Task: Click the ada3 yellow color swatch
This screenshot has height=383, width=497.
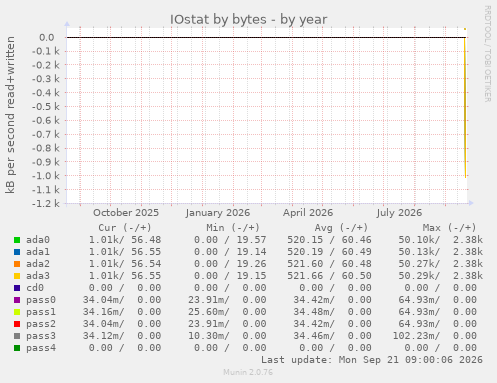Action: [x=17, y=276]
